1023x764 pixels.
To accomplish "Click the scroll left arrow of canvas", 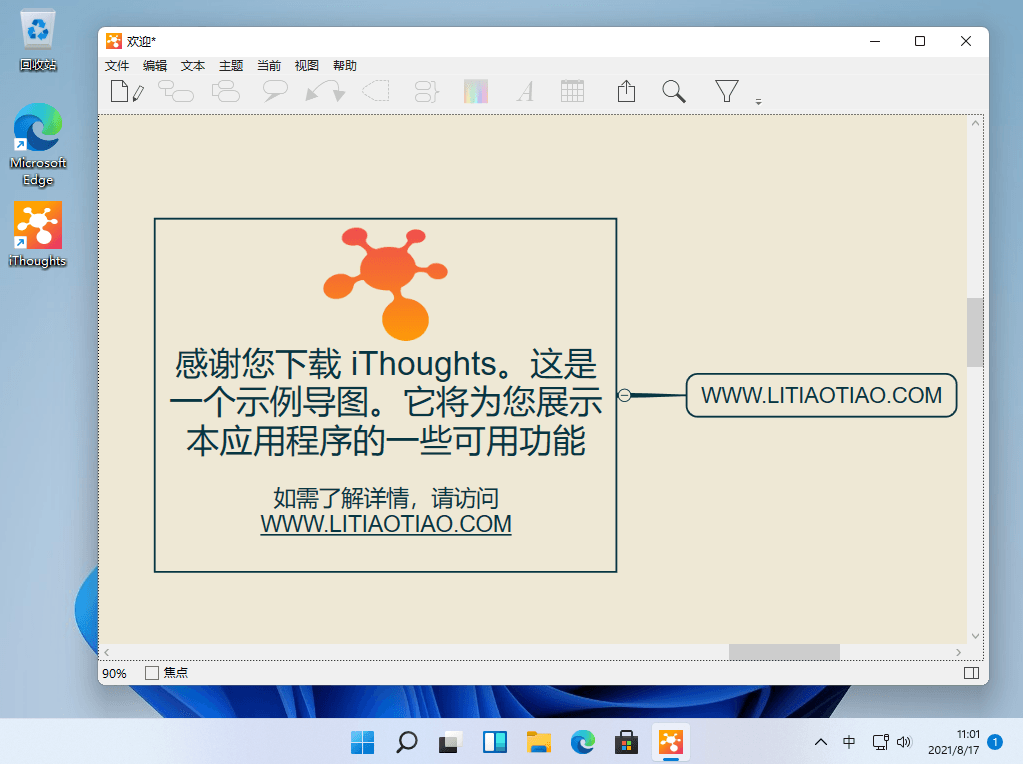I will tap(106, 652).
